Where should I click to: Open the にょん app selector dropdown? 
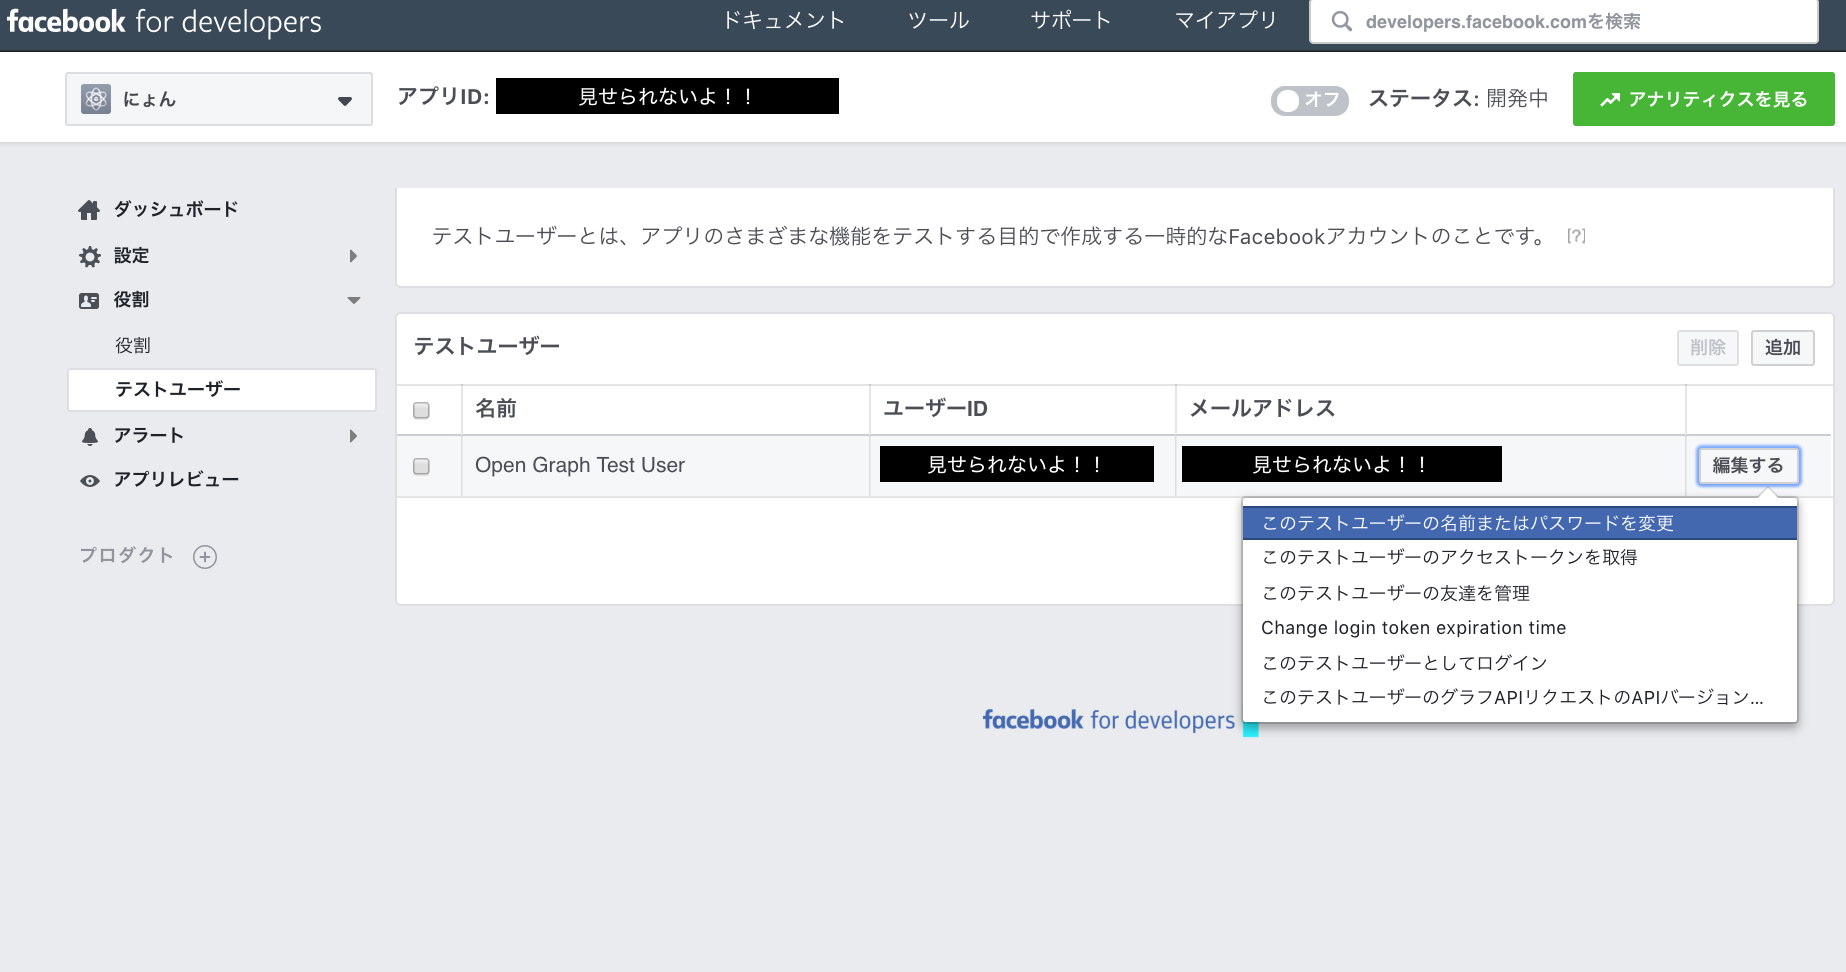[x=219, y=99]
